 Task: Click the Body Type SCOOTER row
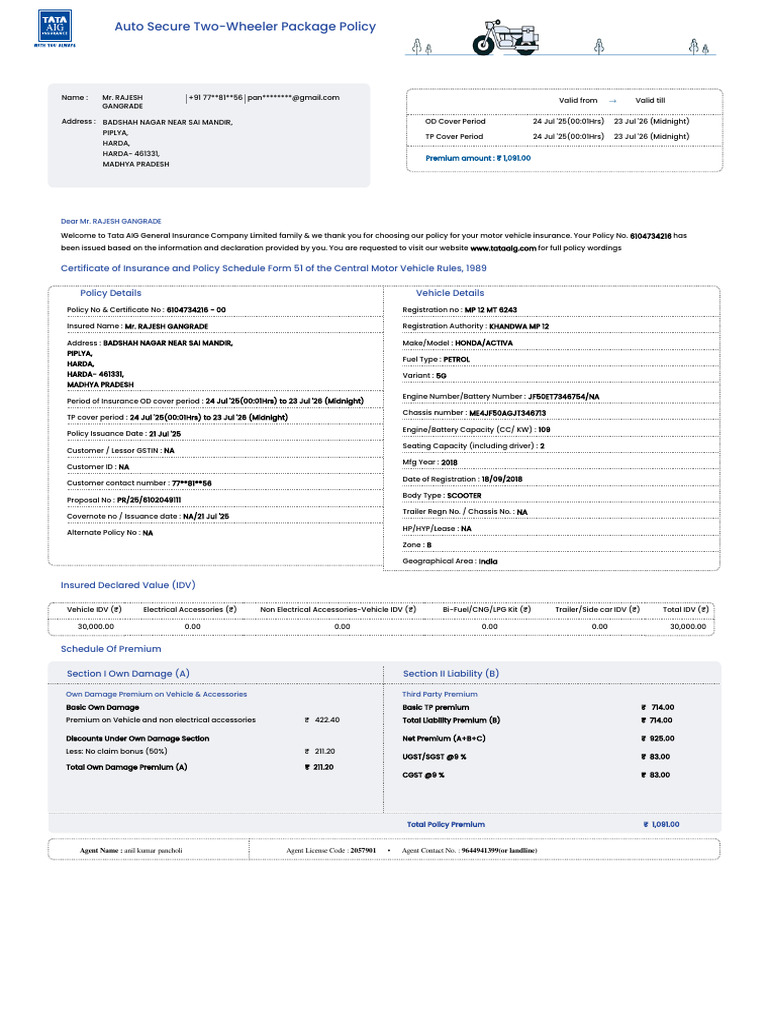[442, 496]
